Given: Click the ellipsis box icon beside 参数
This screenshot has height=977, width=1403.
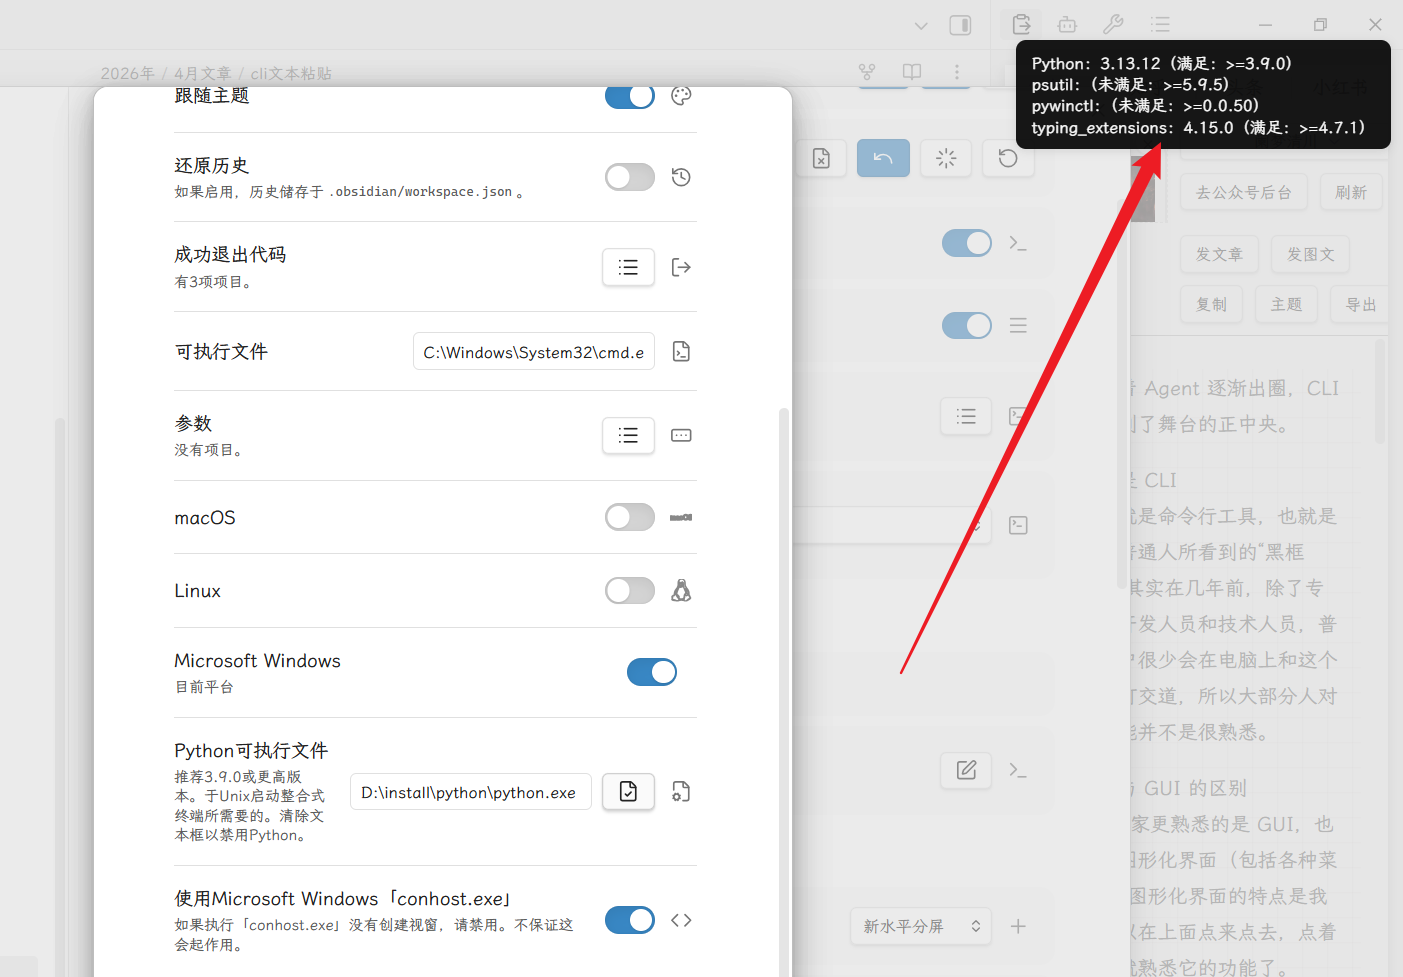Looking at the screenshot, I should tap(681, 435).
